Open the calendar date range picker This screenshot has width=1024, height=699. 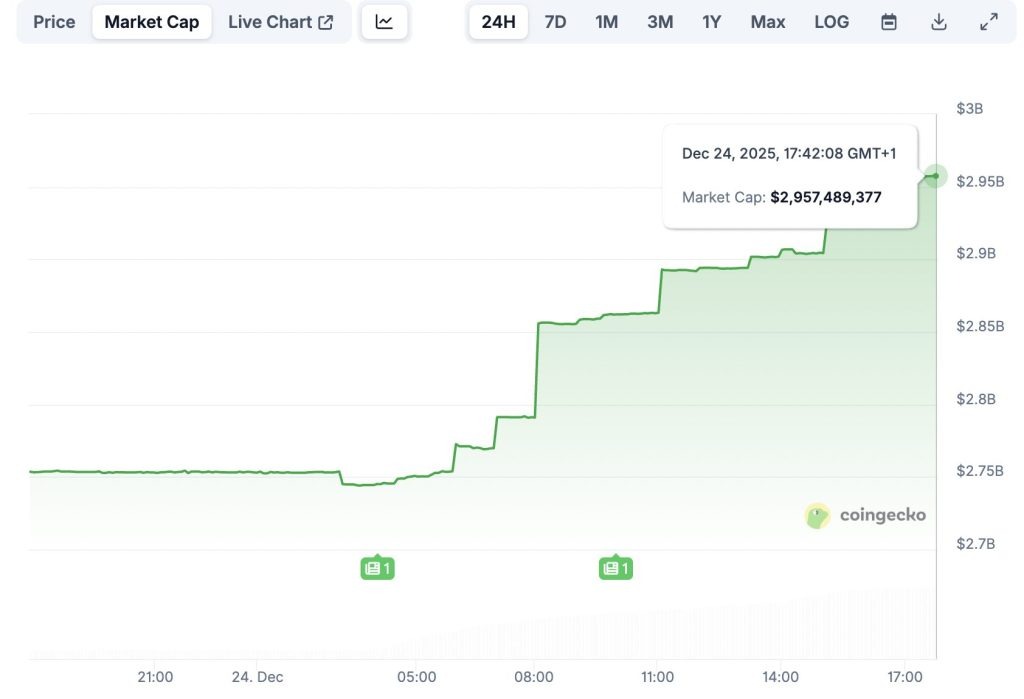(x=889, y=21)
